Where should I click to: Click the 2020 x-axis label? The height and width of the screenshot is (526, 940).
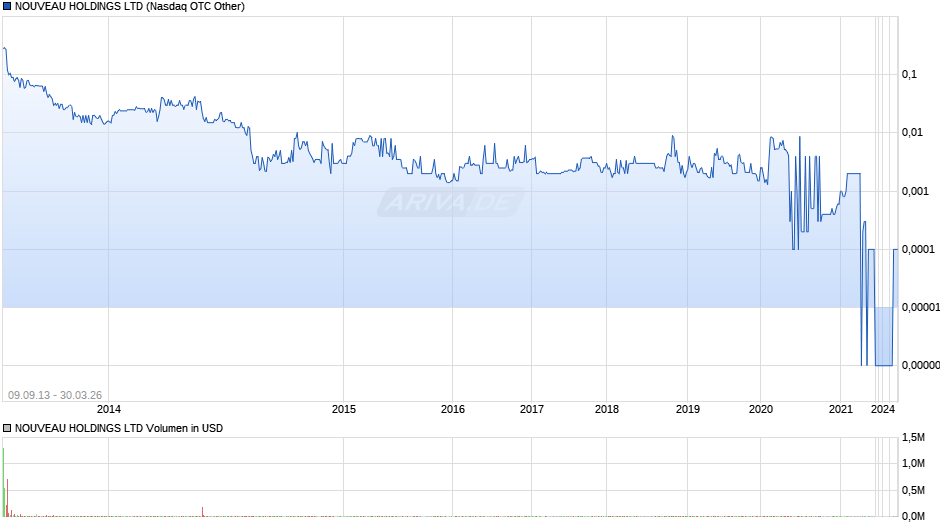pyautogui.click(x=761, y=409)
